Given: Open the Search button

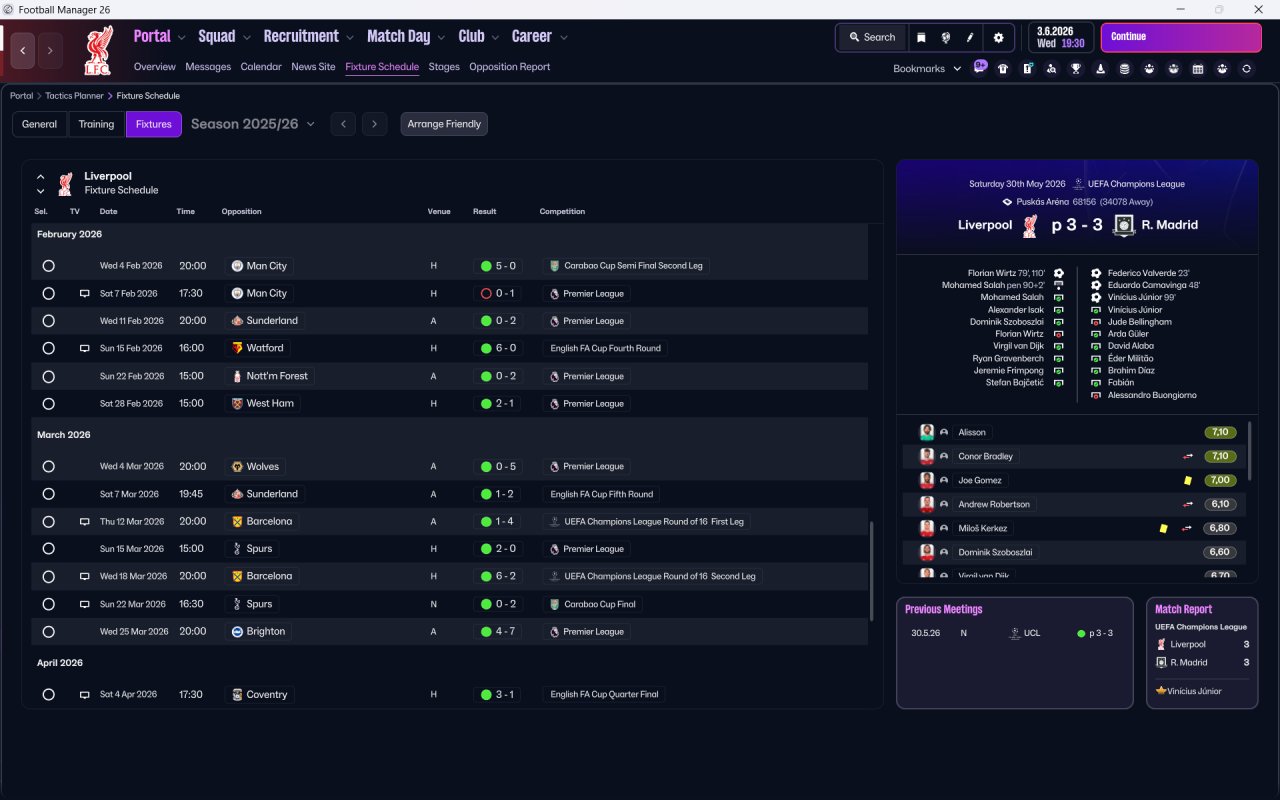Looking at the screenshot, I should pyautogui.click(x=872, y=37).
